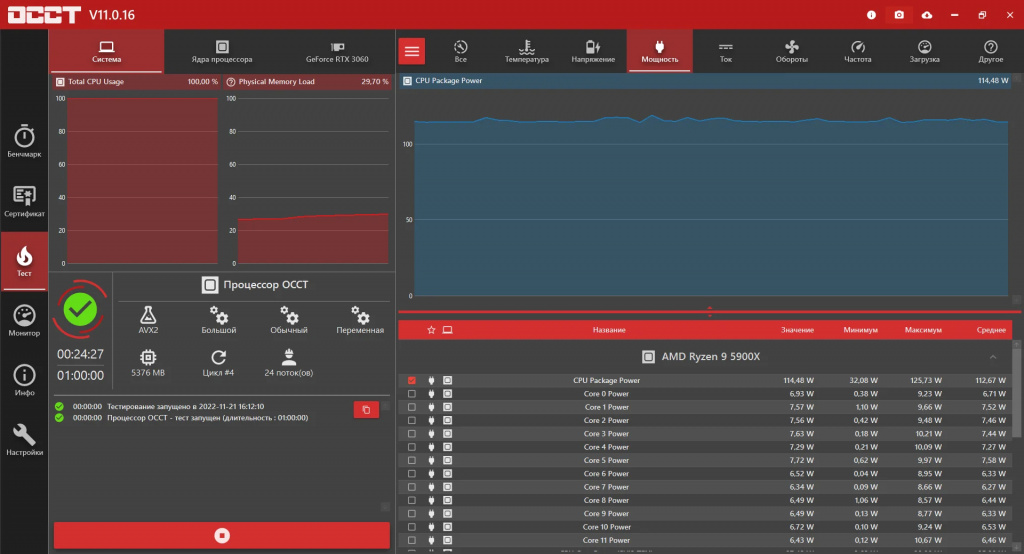Check the Core 5 Power checkbox
The image size is (1024, 554).
point(411,461)
